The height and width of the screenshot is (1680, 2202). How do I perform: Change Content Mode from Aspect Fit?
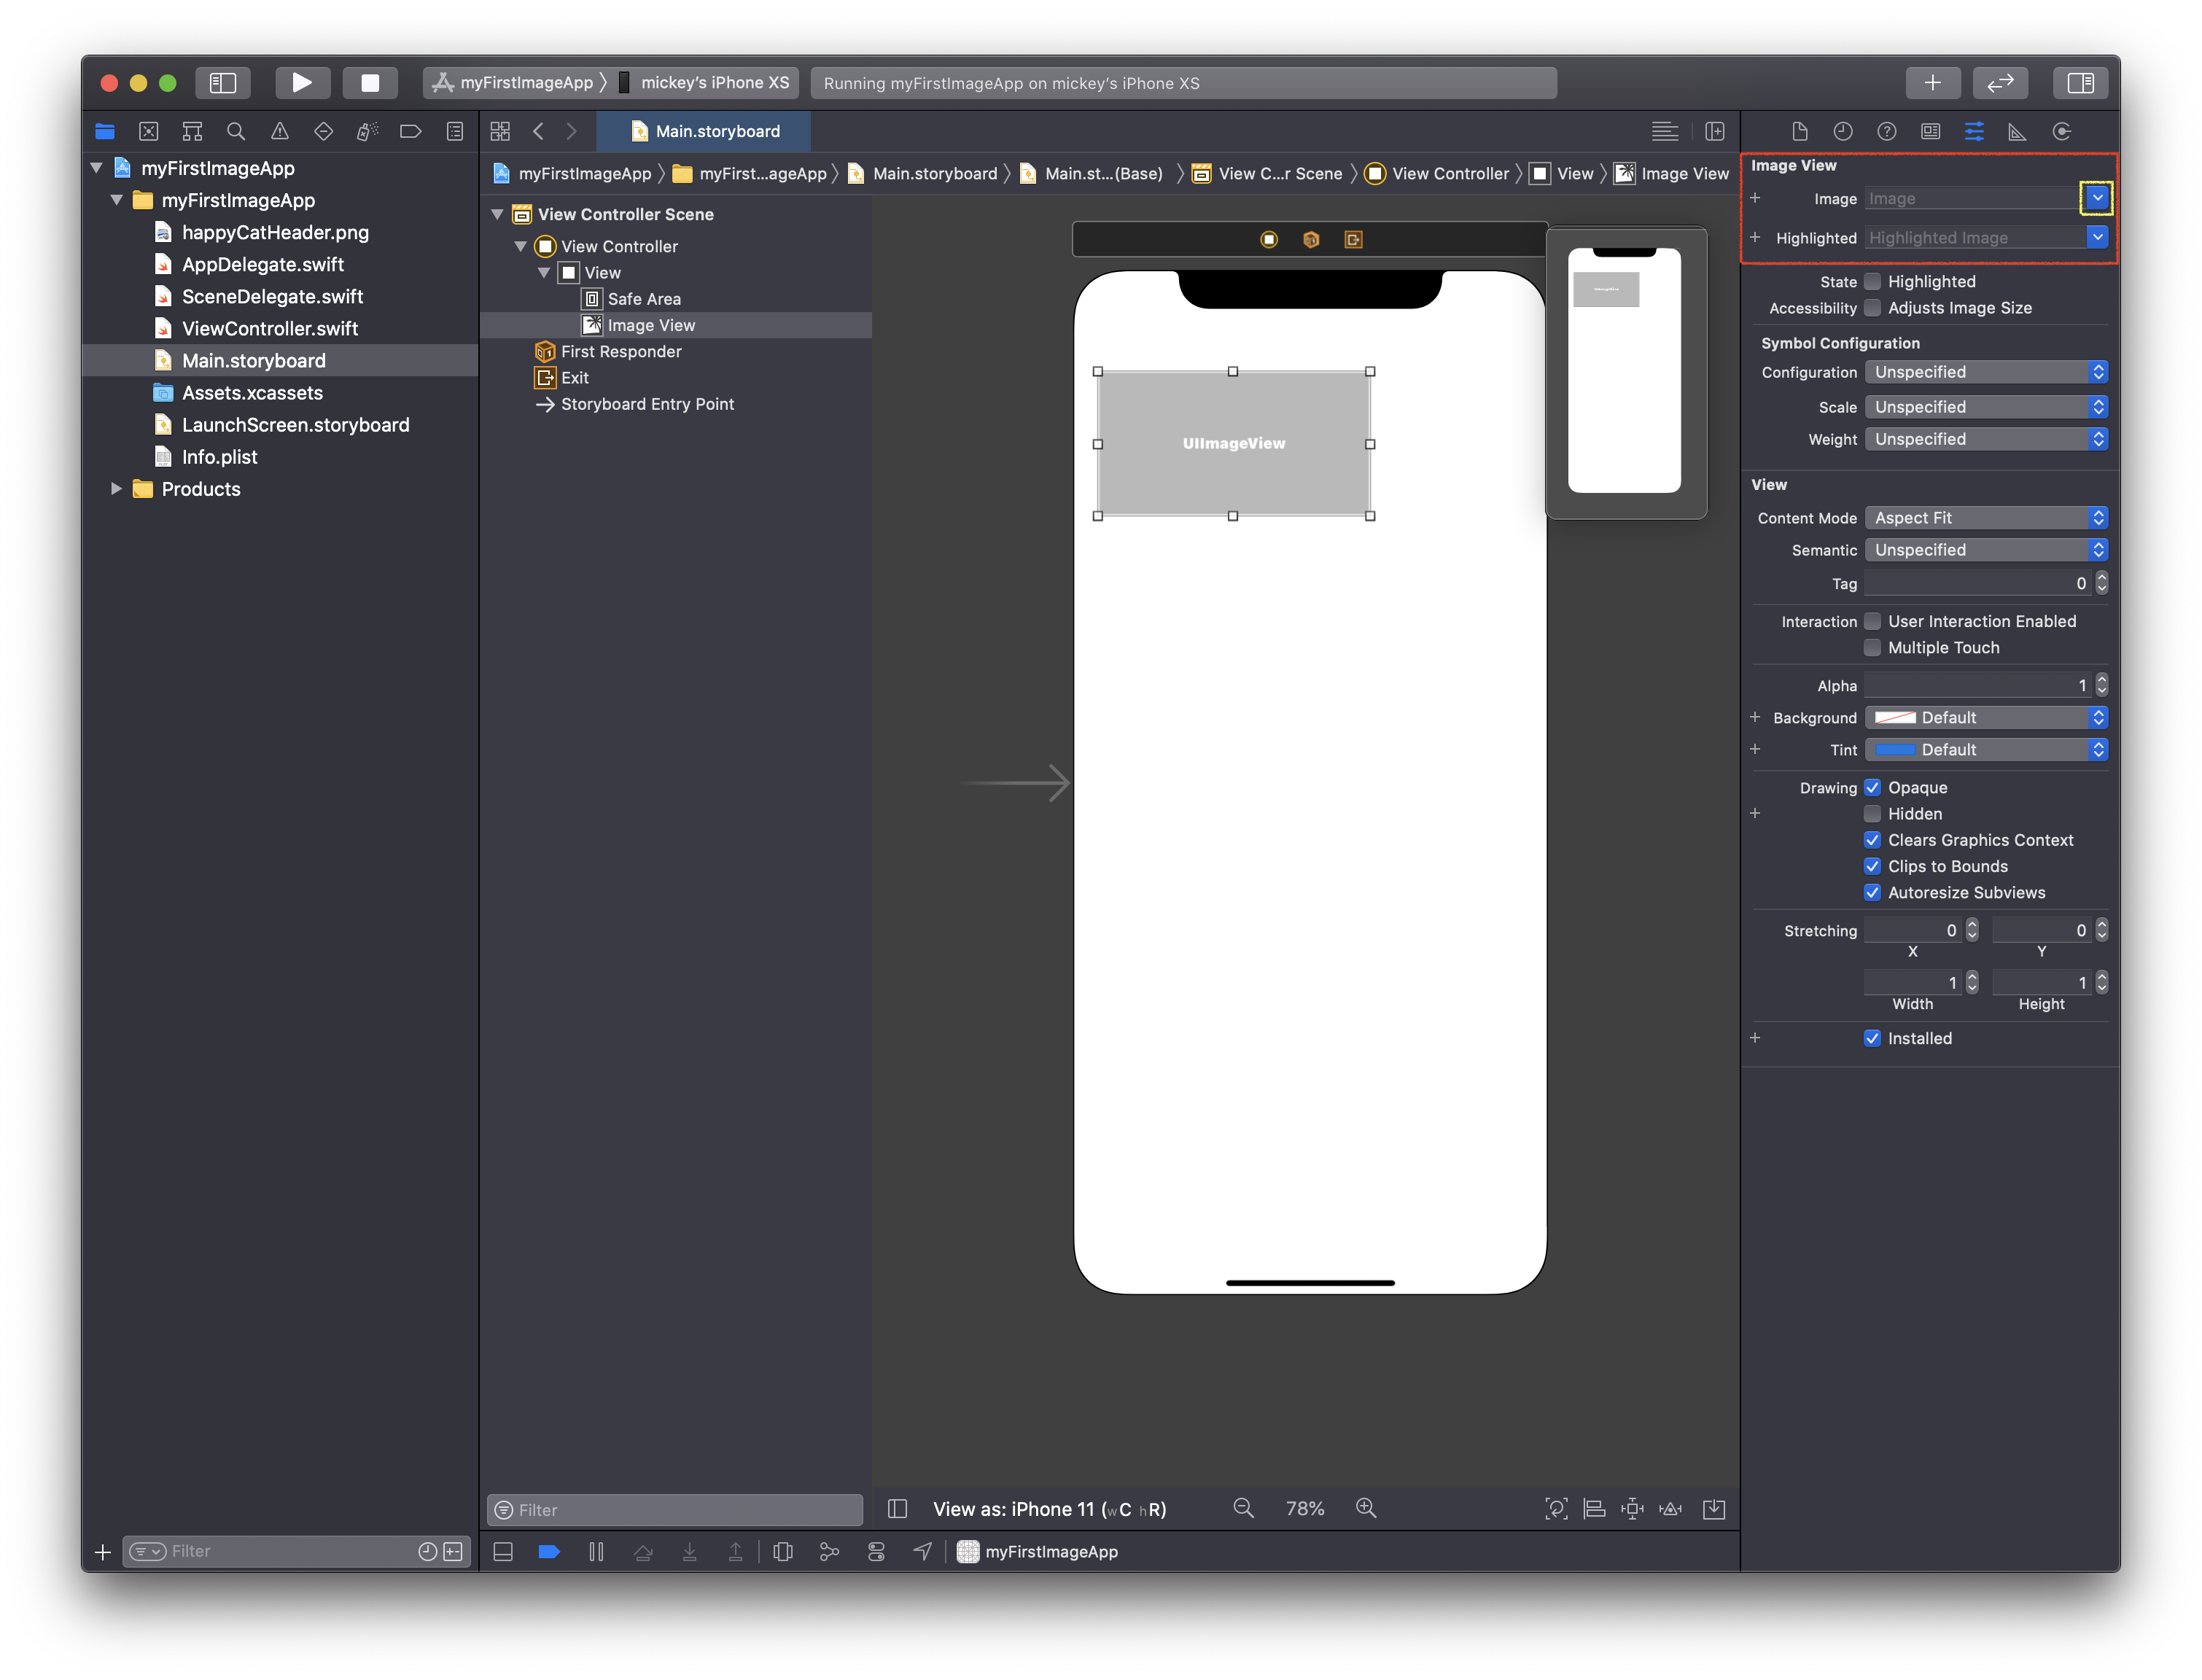pos(1986,518)
